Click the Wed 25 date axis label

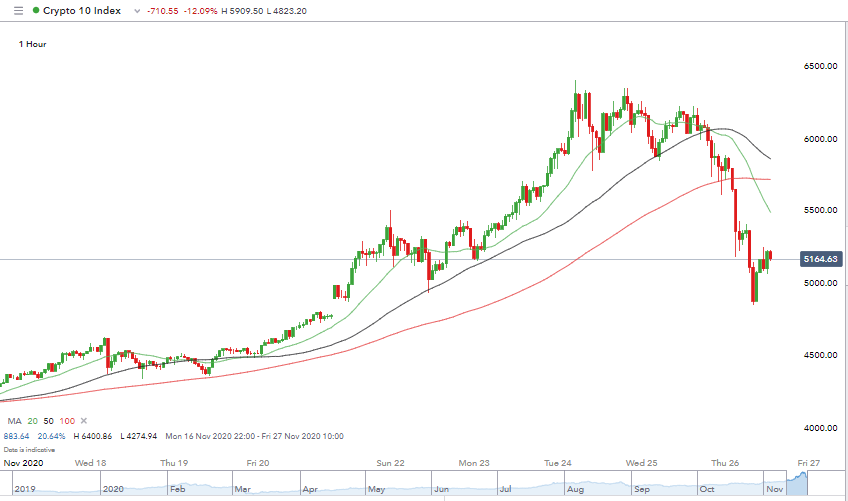[642, 463]
